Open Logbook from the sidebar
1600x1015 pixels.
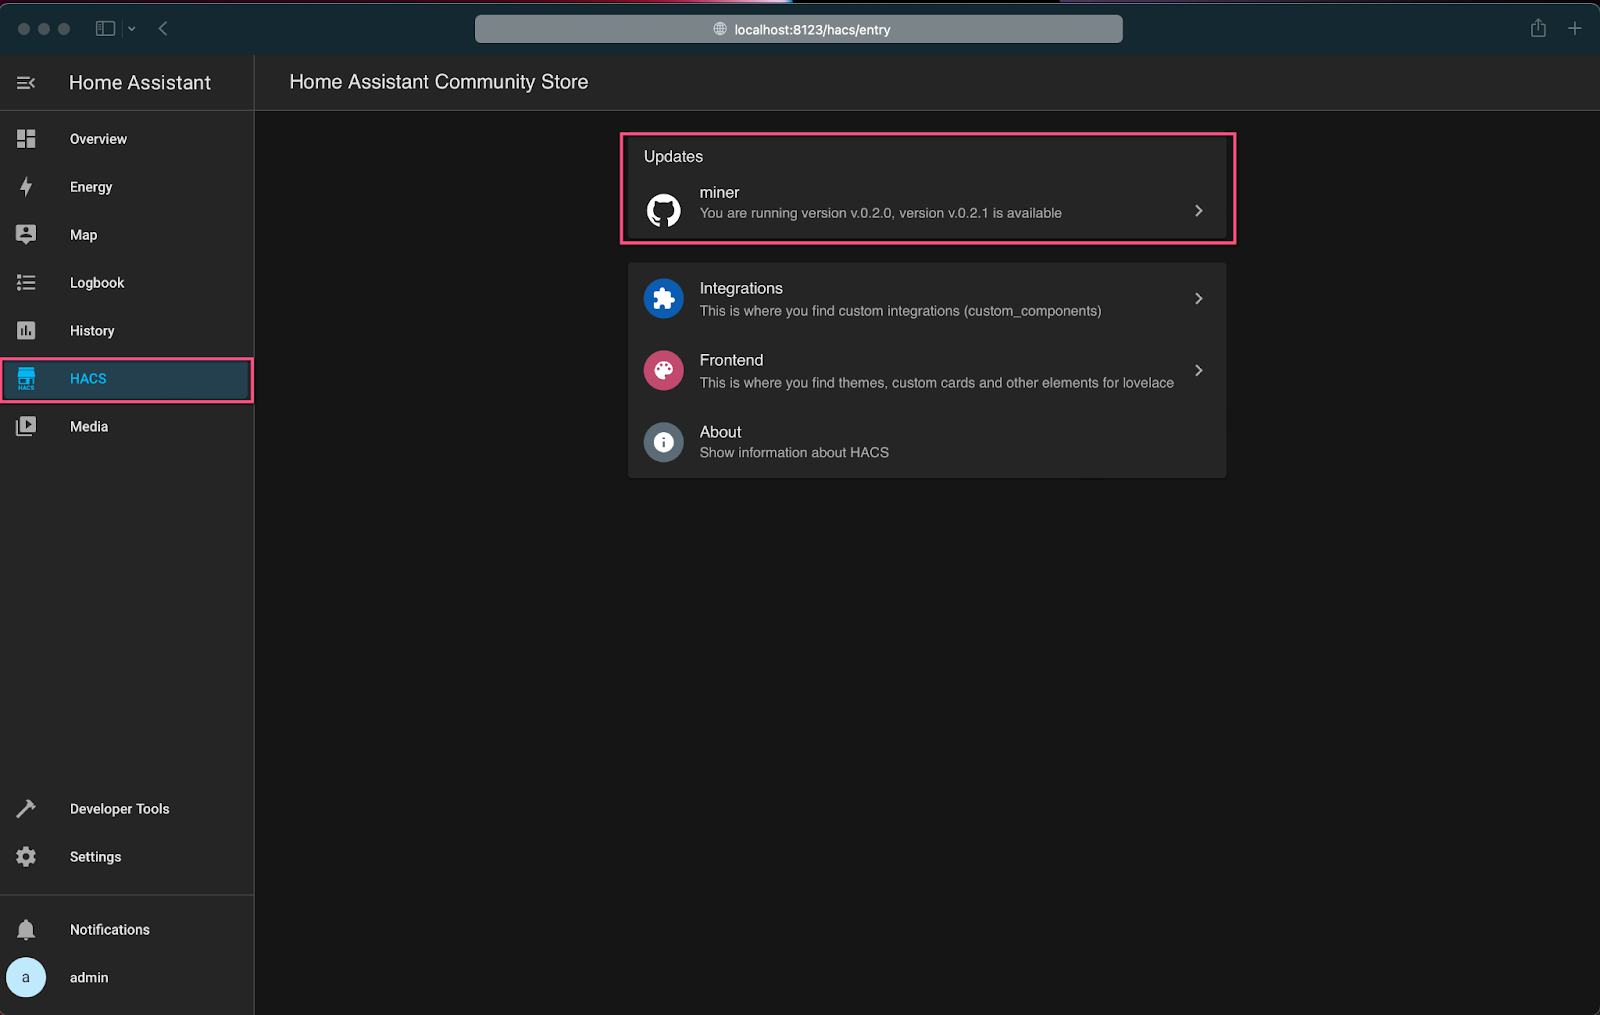tap(127, 283)
